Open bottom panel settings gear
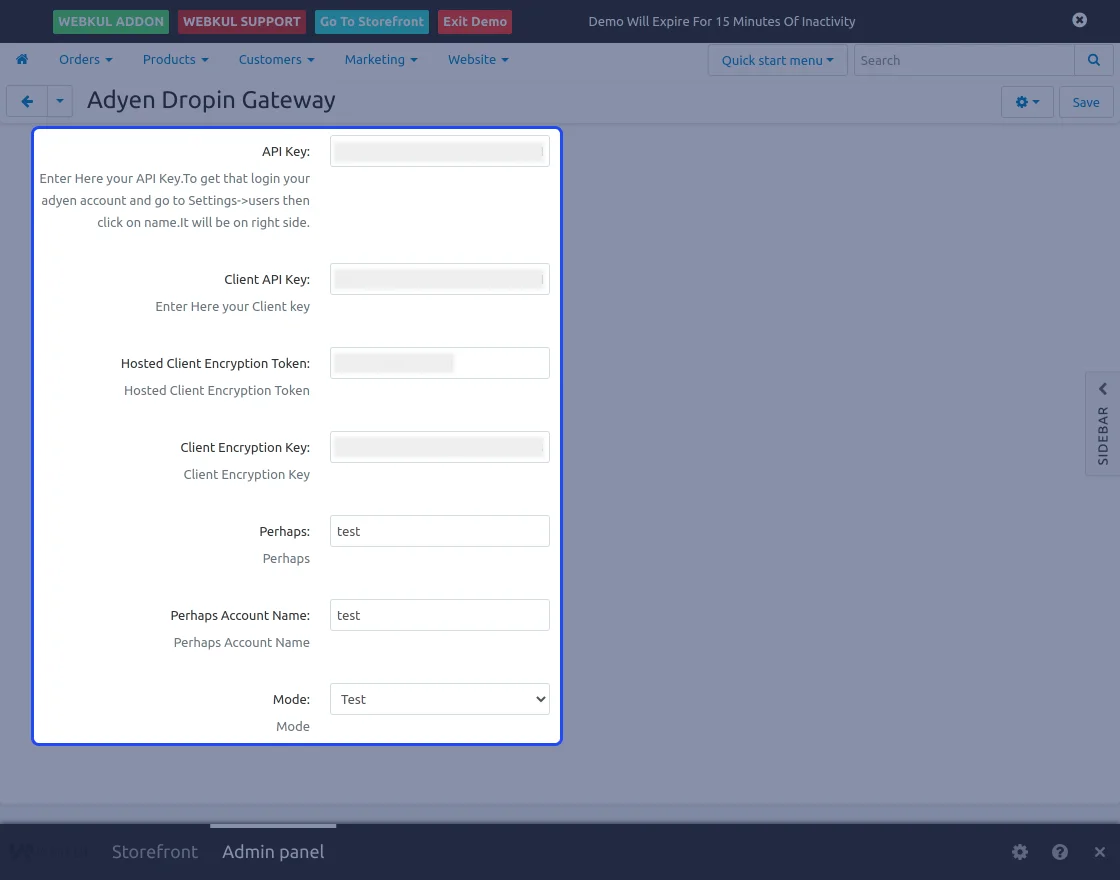Image resolution: width=1120 pixels, height=880 pixels. [1020, 851]
